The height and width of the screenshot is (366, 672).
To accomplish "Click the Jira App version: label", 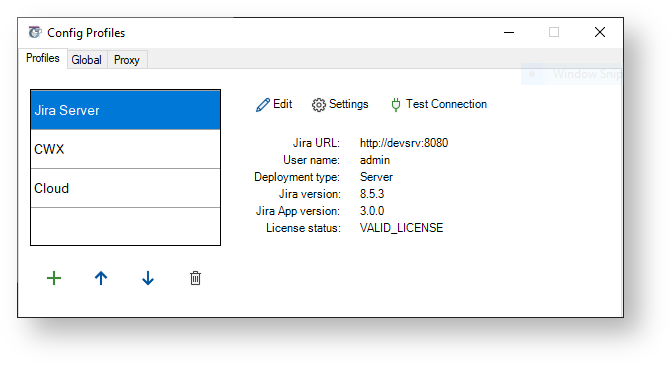I will click(x=298, y=211).
